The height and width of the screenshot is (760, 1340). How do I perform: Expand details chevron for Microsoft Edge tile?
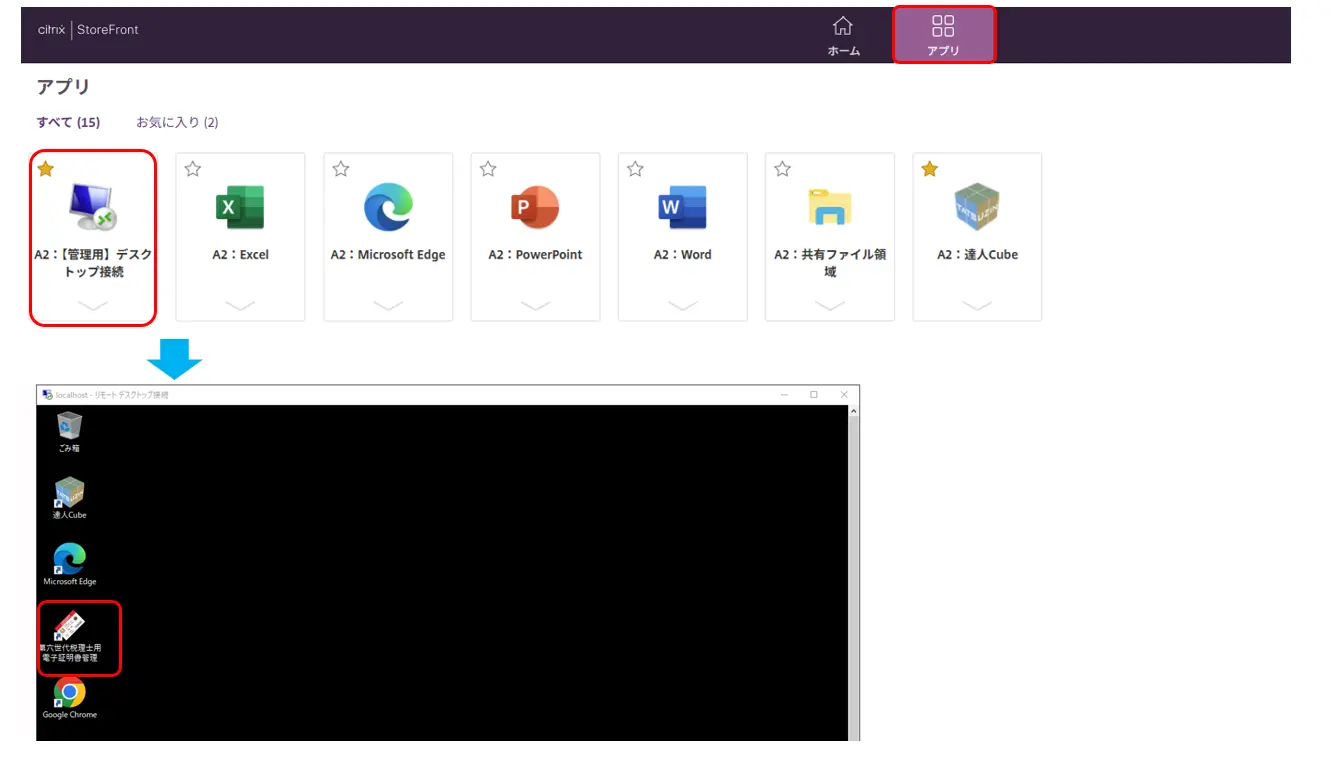pyautogui.click(x=388, y=305)
